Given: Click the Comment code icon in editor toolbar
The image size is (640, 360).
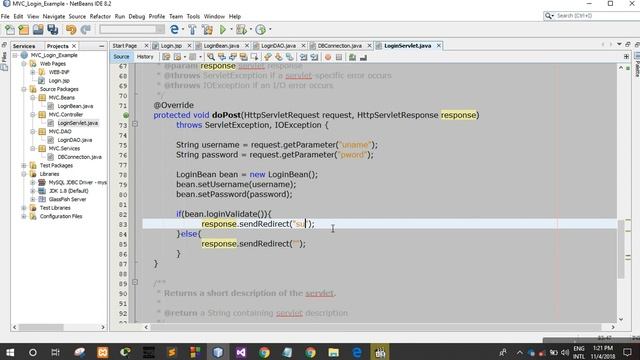Looking at the screenshot, I should [352, 57].
